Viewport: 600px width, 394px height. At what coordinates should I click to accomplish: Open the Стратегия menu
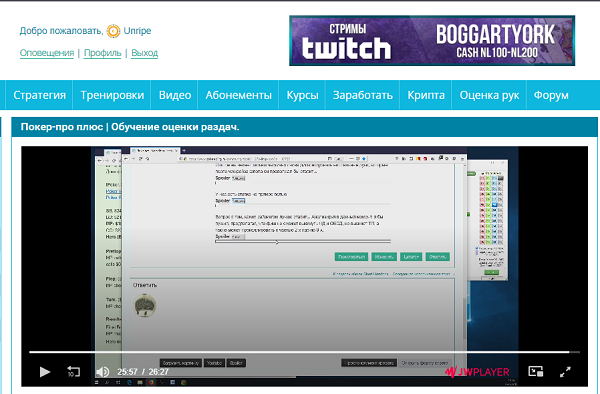point(39,95)
